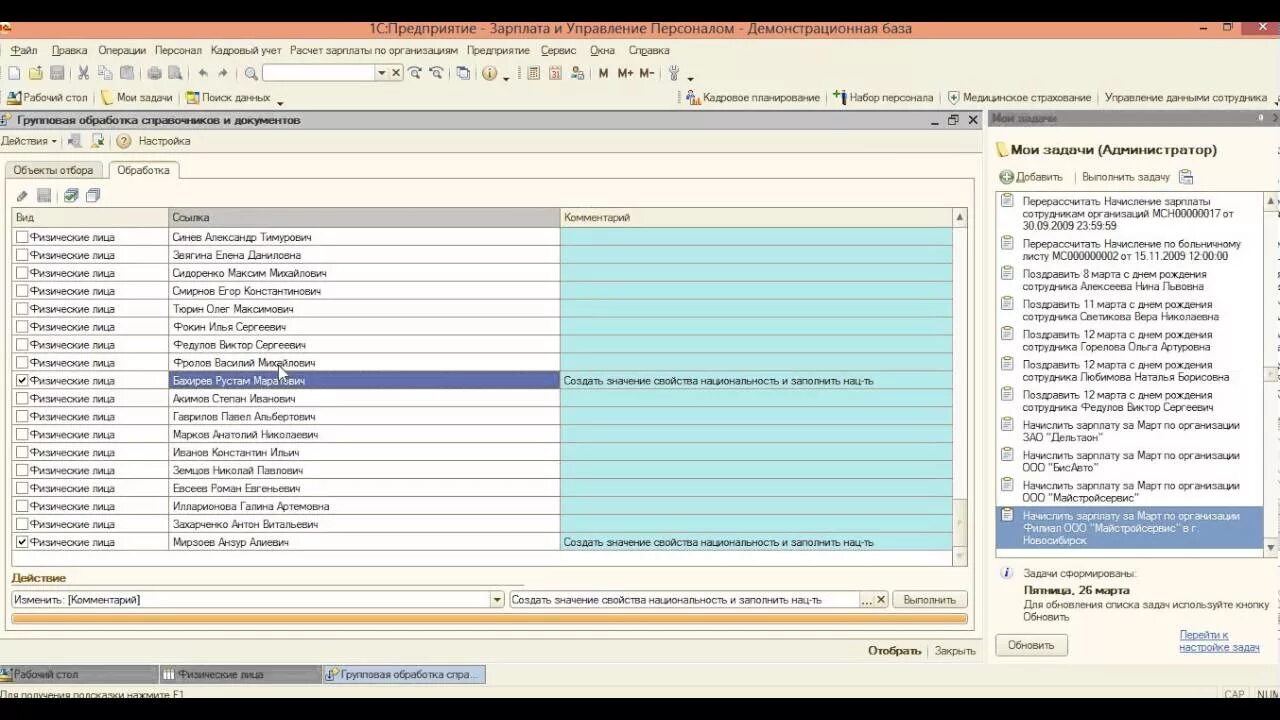Click the orange progress bar below the action field
This screenshot has width=1280, height=720.
pyautogui.click(x=490, y=619)
